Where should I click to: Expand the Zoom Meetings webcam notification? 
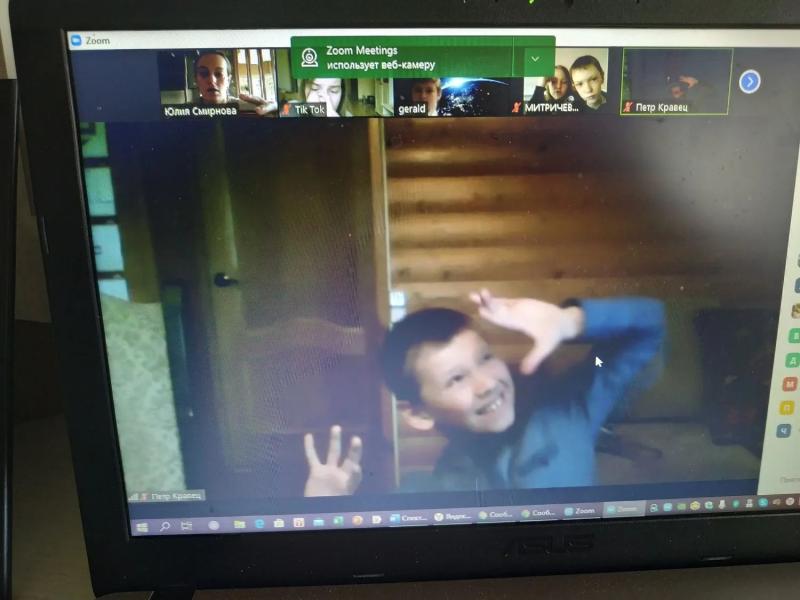point(535,59)
